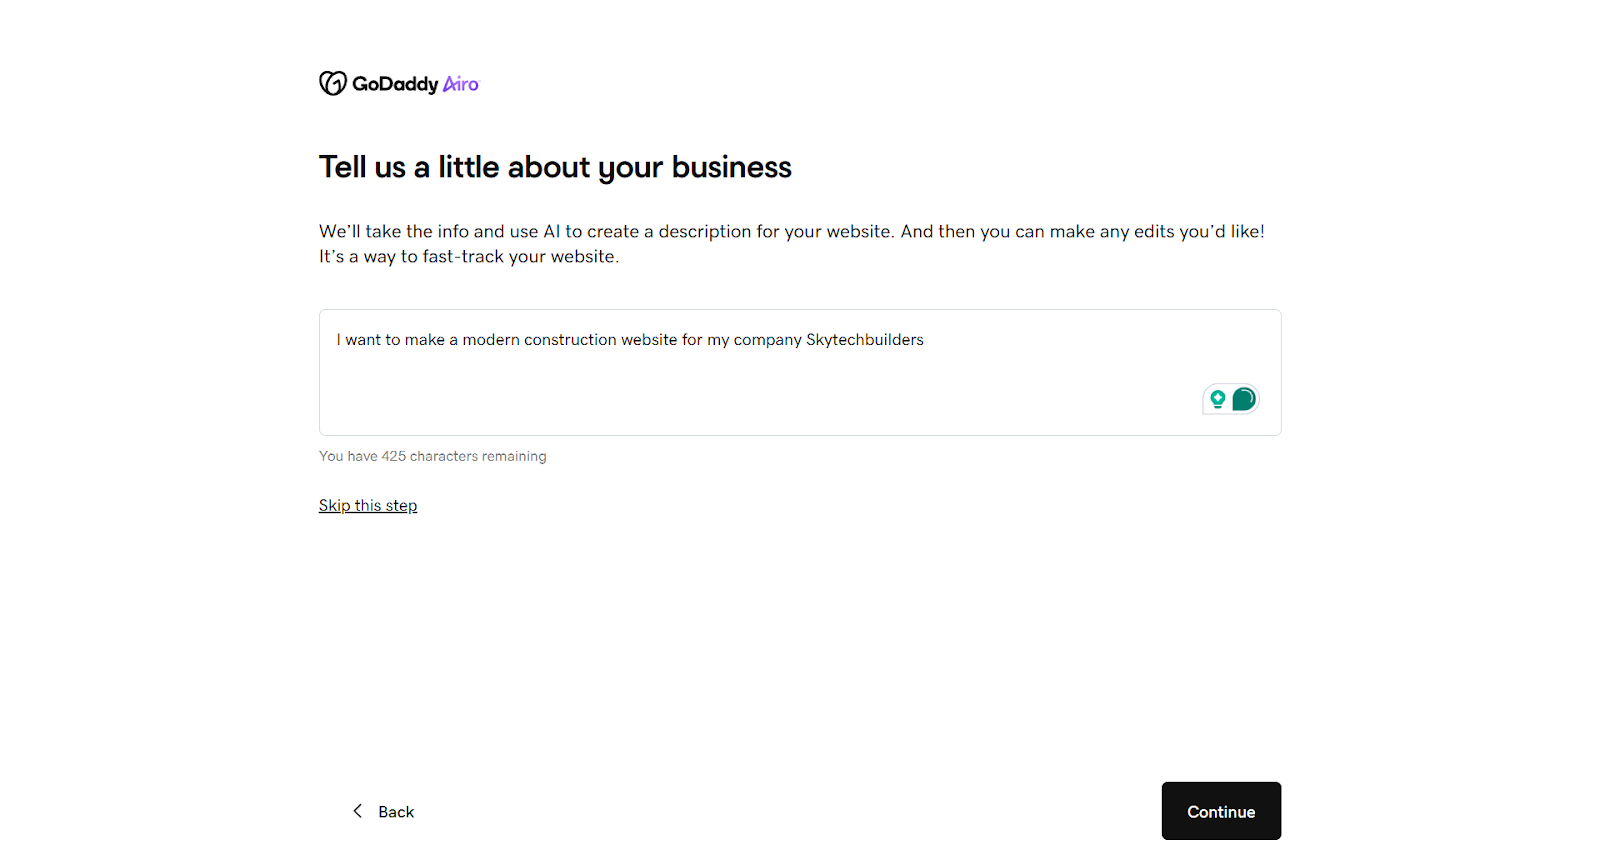Open the Airo assistant chat bubble icon
This screenshot has height=860, width=1600.
click(1242, 398)
